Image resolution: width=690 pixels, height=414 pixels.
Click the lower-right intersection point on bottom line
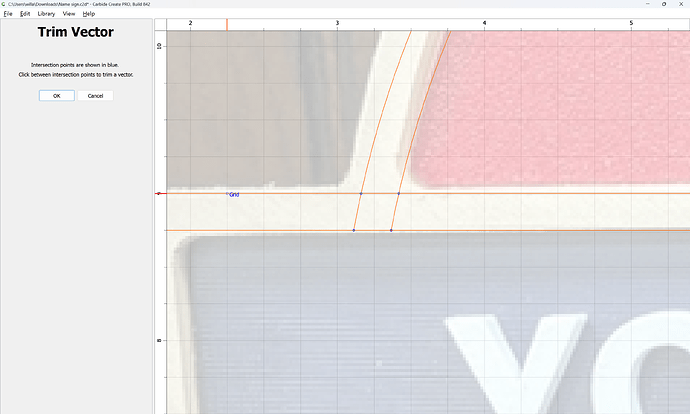tap(391, 231)
